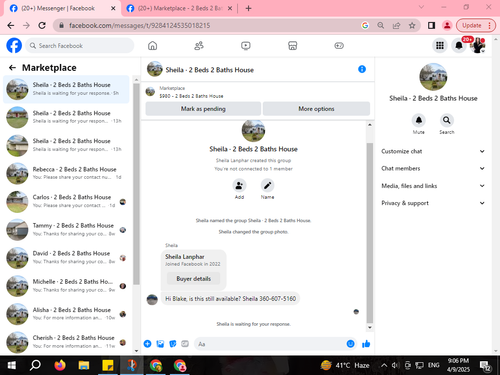Open the conversation information icon
This screenshot has height=375, width=500.
pyautogui.click(x=362, y=69)
